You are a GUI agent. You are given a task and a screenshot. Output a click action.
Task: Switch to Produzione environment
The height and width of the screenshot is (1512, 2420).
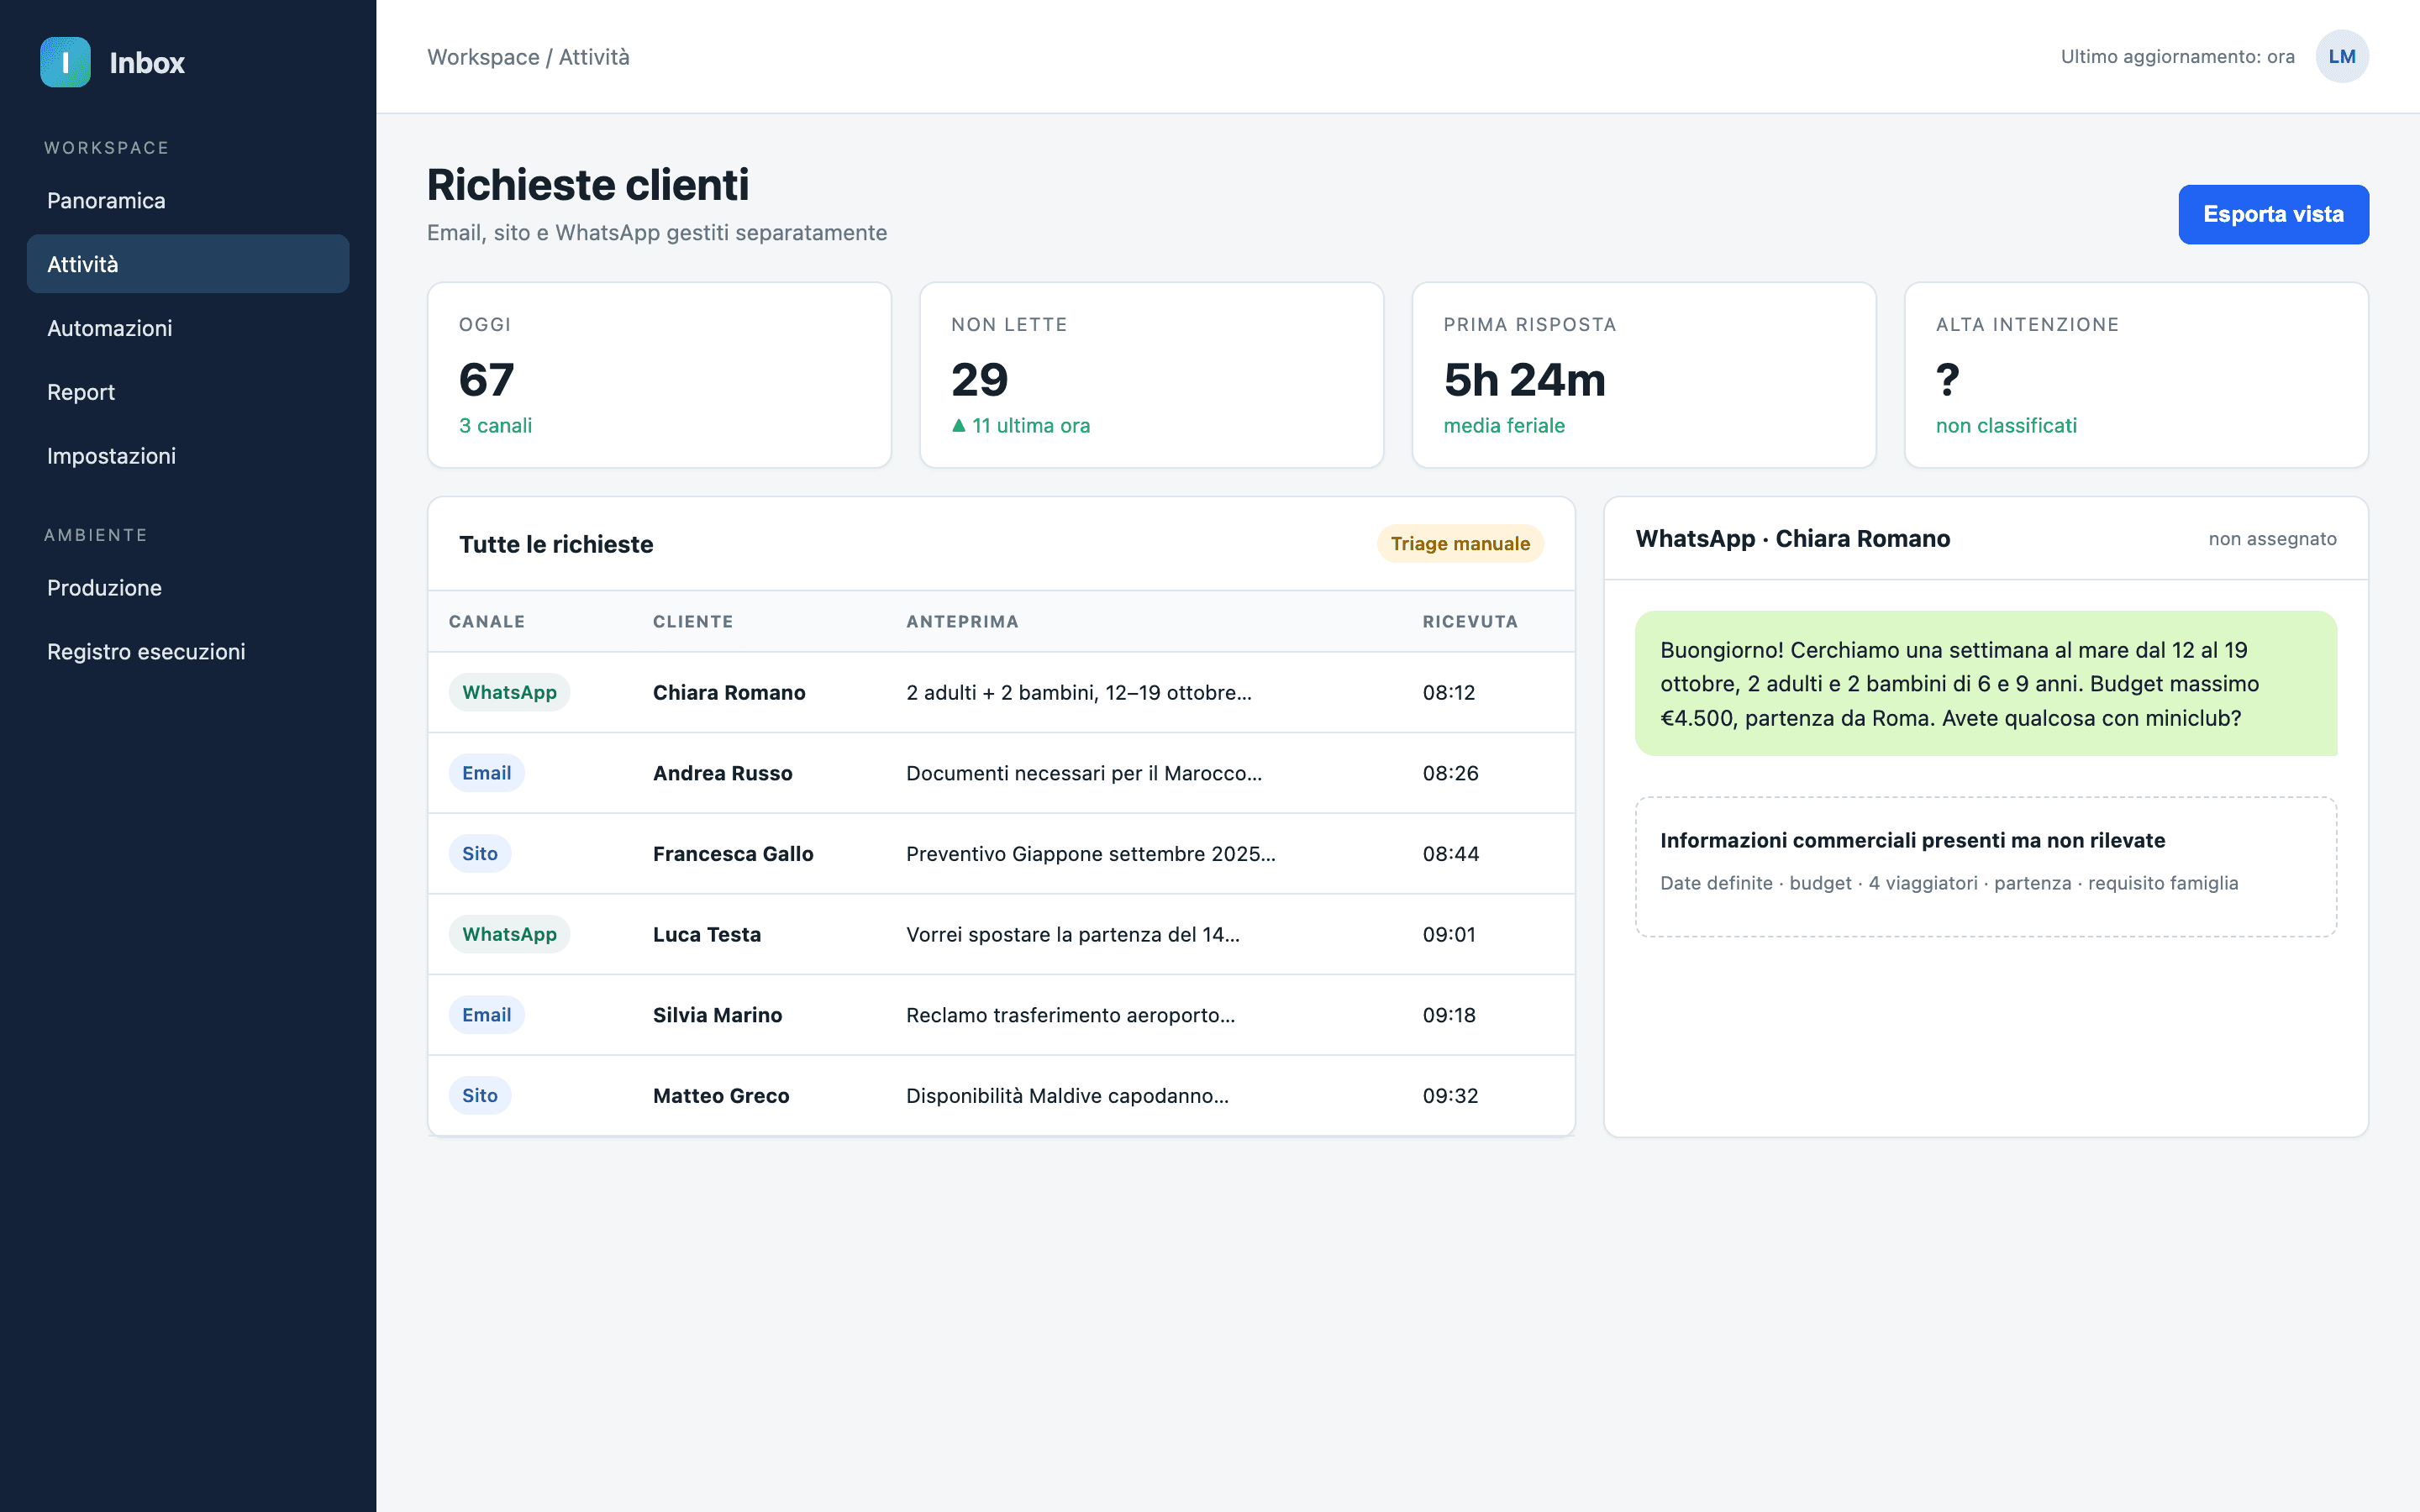pos(188,588)
